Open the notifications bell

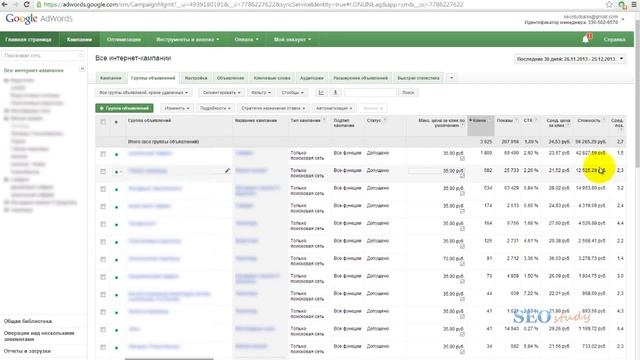tap(586, 39)
